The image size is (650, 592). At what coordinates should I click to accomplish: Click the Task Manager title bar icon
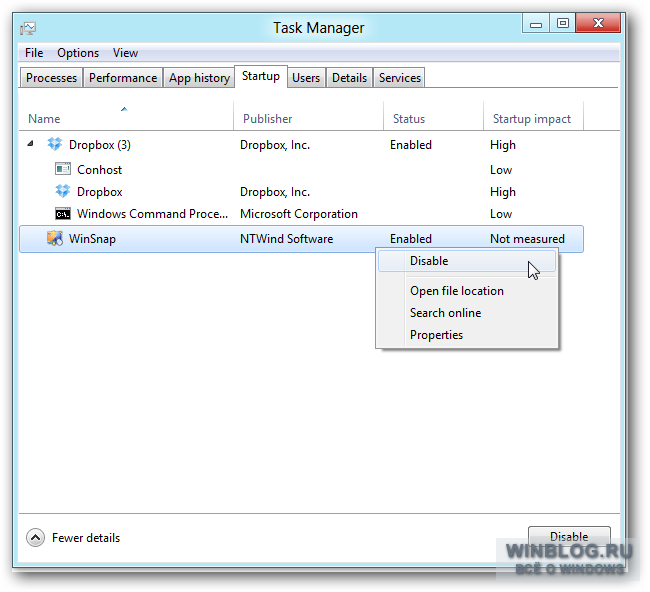point(28,28)
